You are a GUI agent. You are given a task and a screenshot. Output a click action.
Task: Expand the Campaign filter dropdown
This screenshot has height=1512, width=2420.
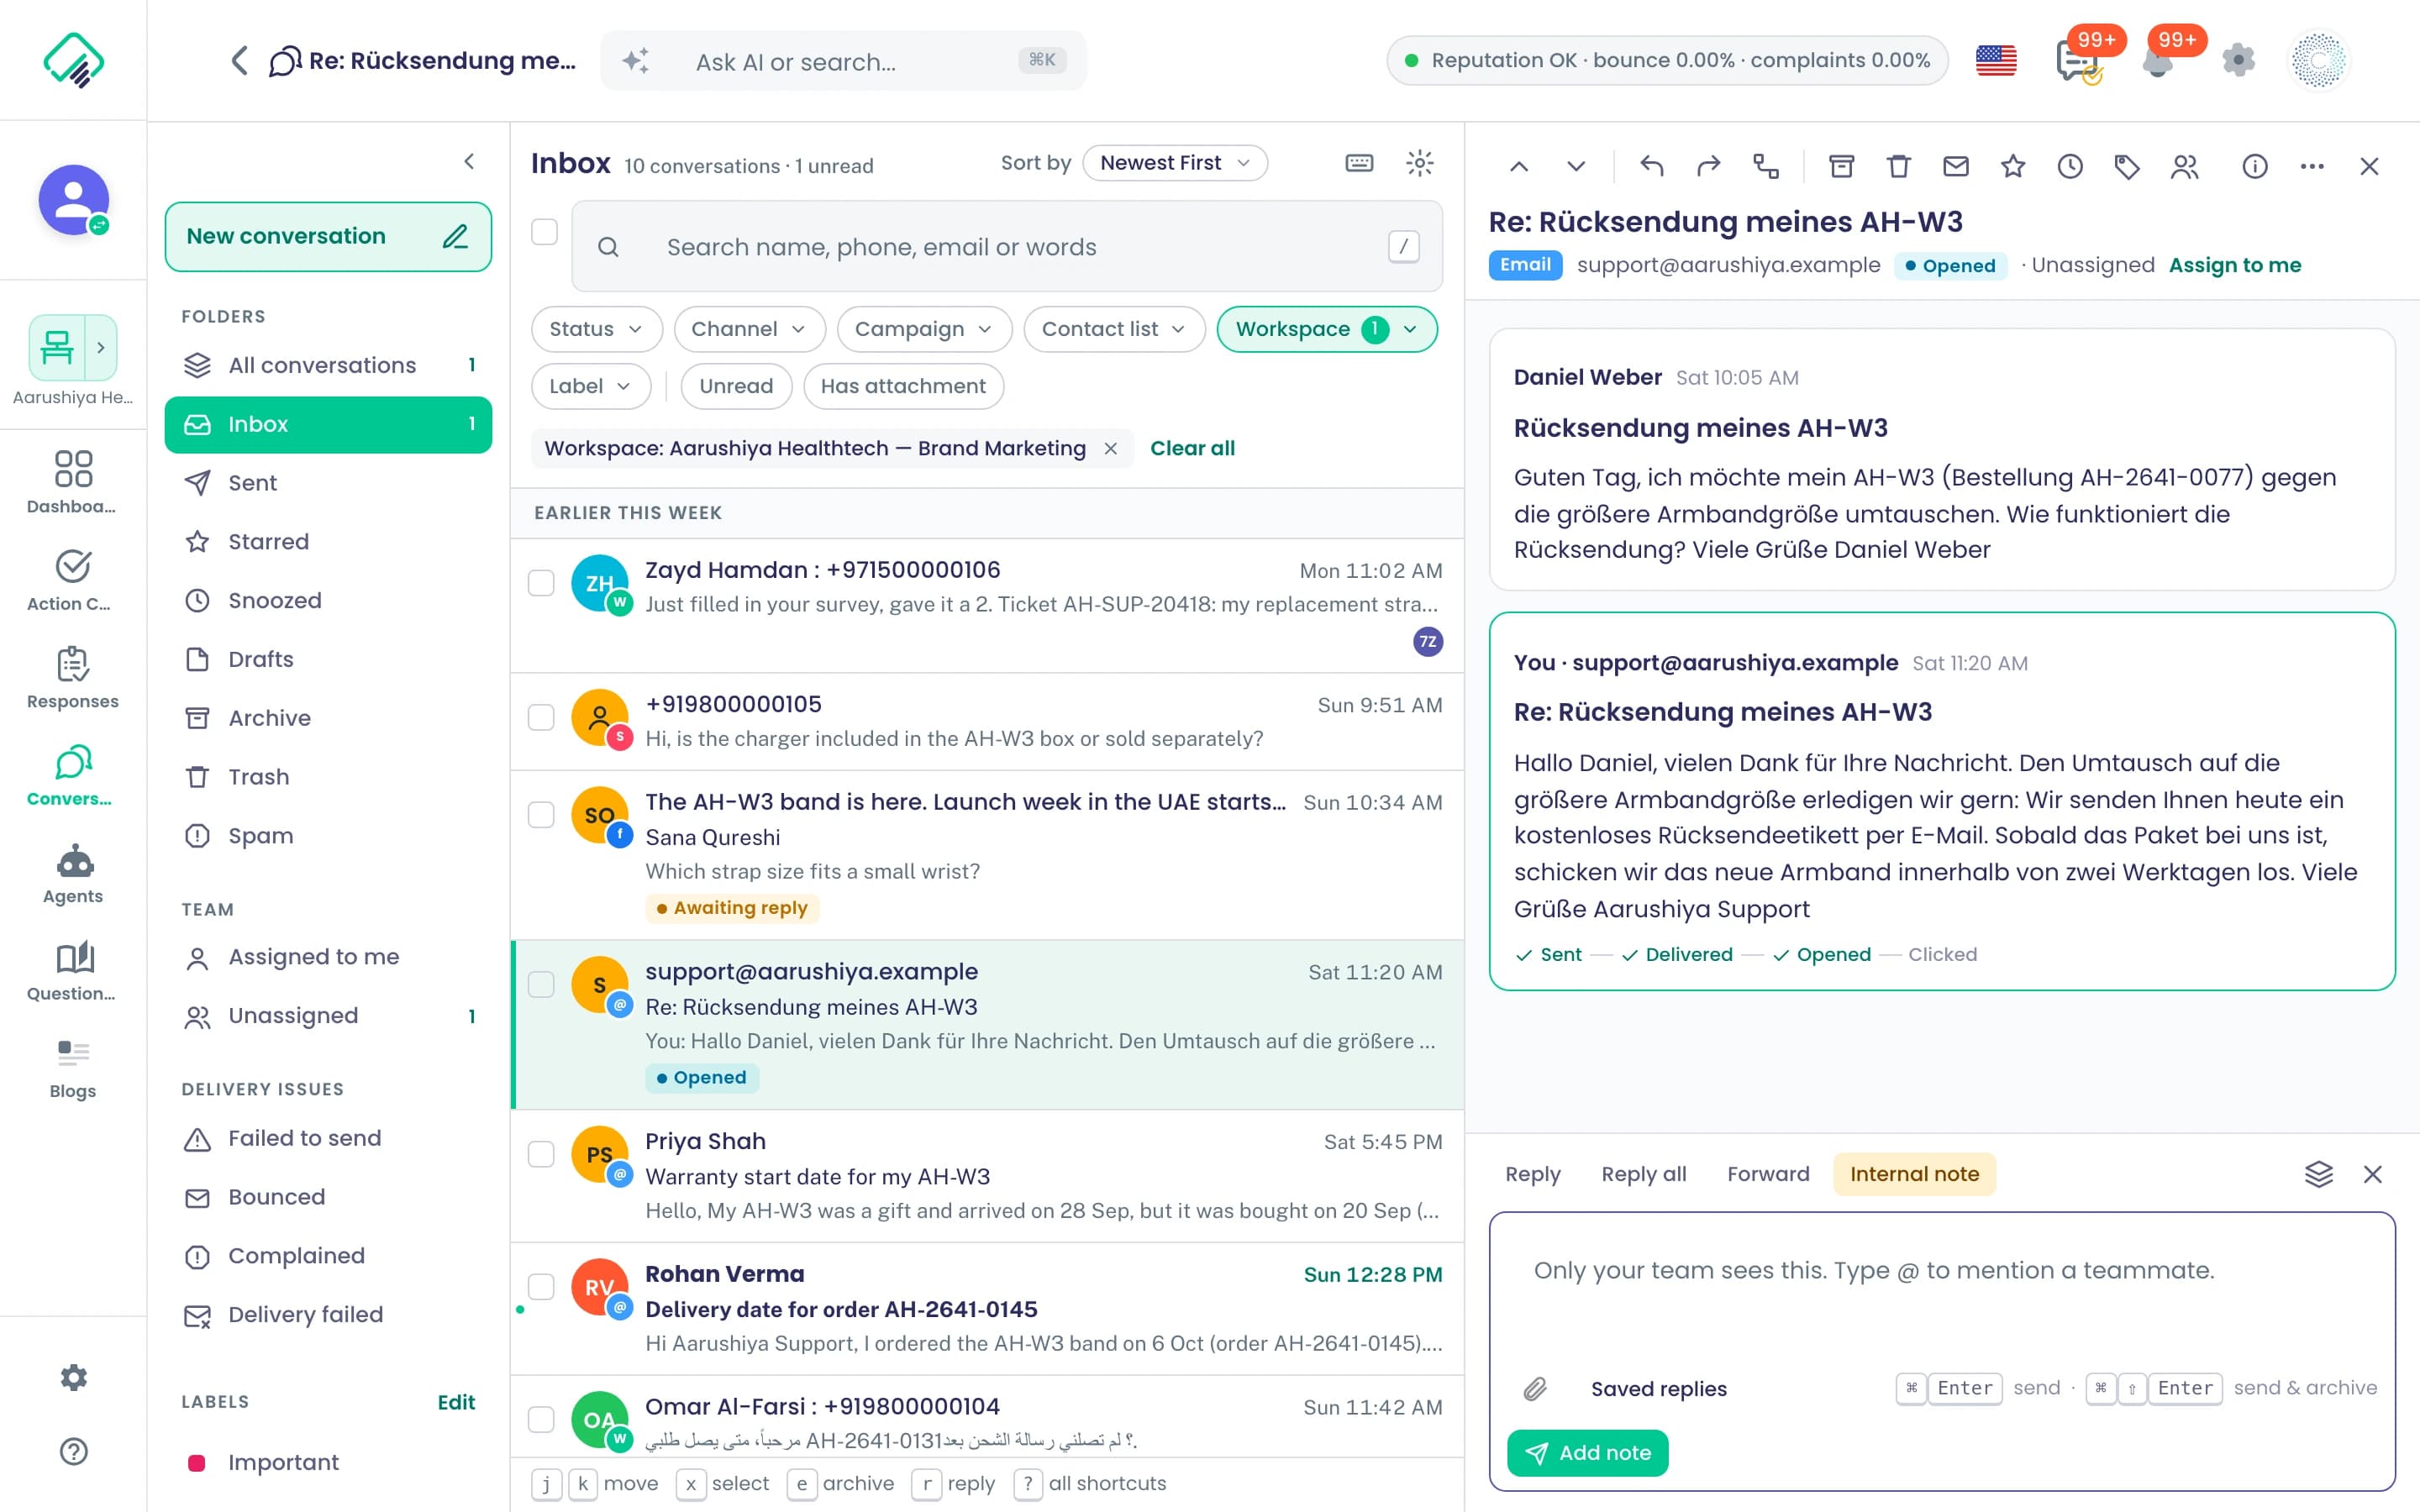pos(924,329)
